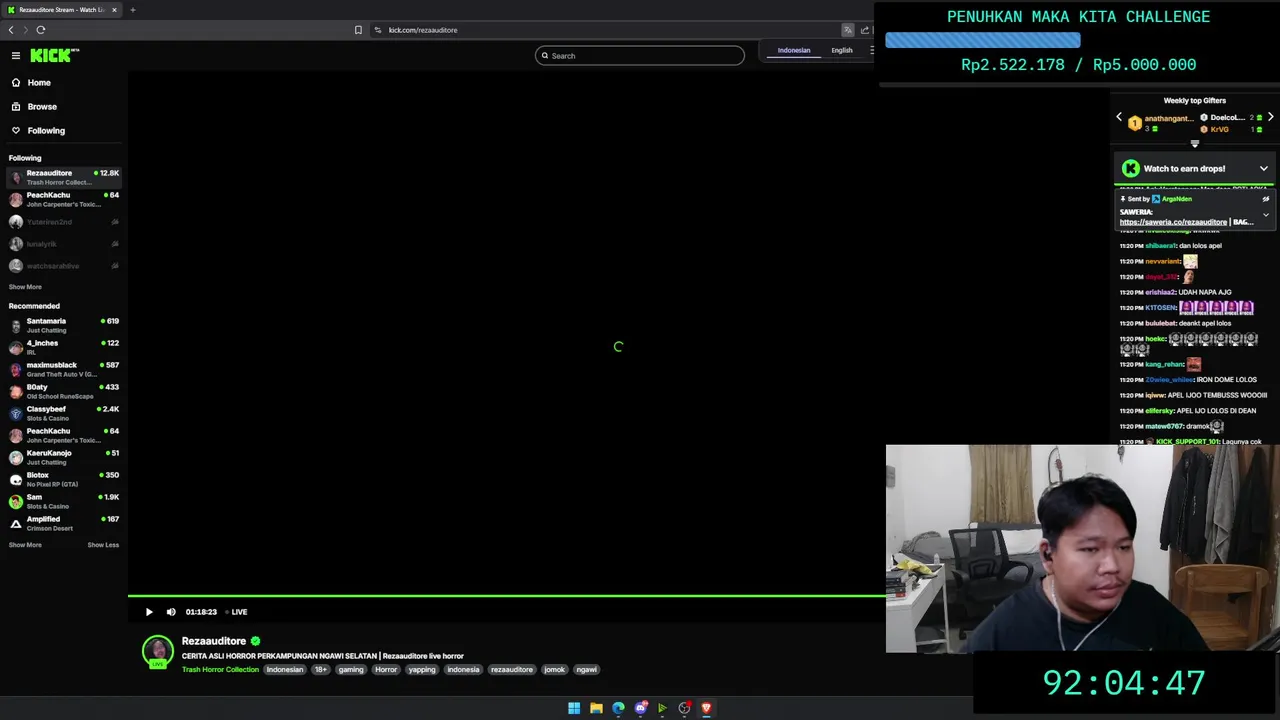Screen dimensions: 1280x720
Task: Click the Indonesian stream tag
Action: pos(285,670)
